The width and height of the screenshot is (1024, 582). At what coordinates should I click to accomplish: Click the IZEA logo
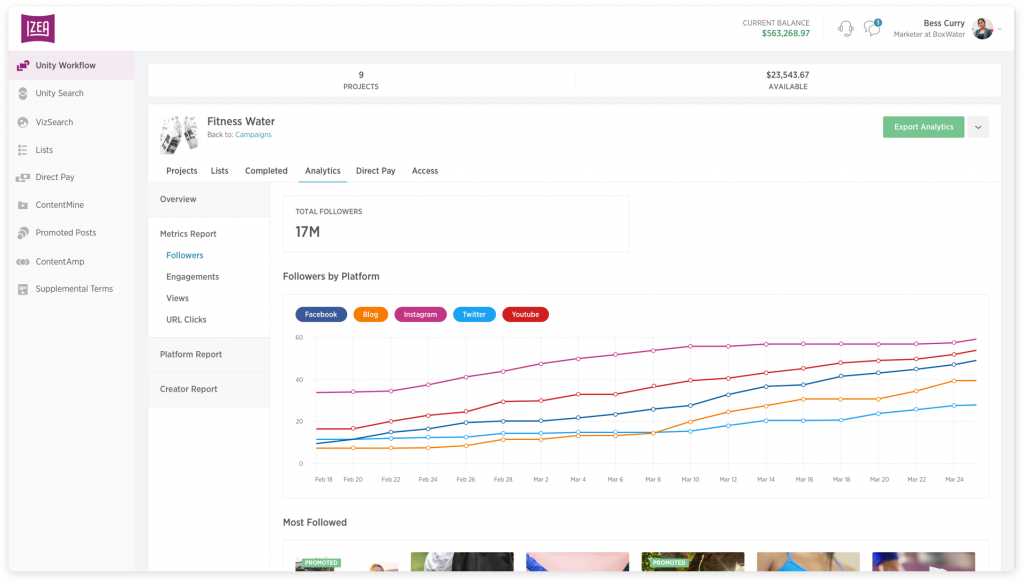(38, 28)
